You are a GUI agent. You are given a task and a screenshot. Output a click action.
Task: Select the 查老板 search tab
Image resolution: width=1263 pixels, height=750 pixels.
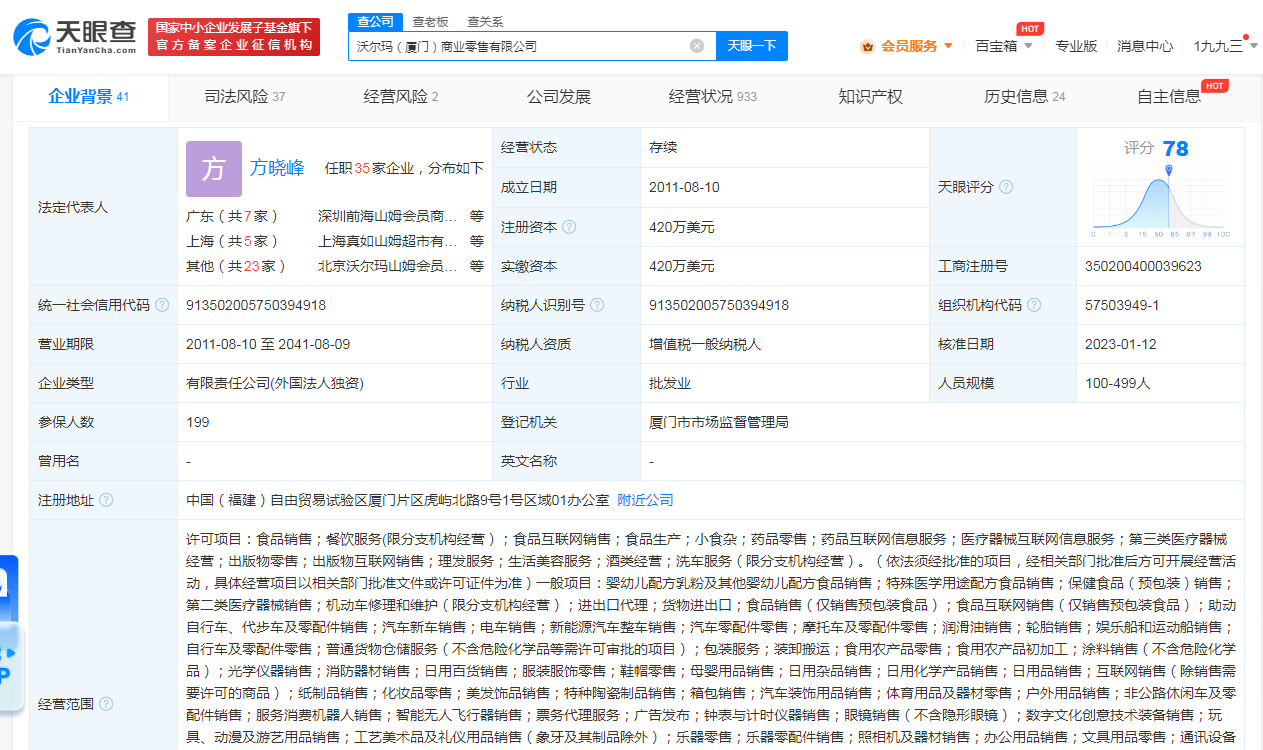coord(430,21)
